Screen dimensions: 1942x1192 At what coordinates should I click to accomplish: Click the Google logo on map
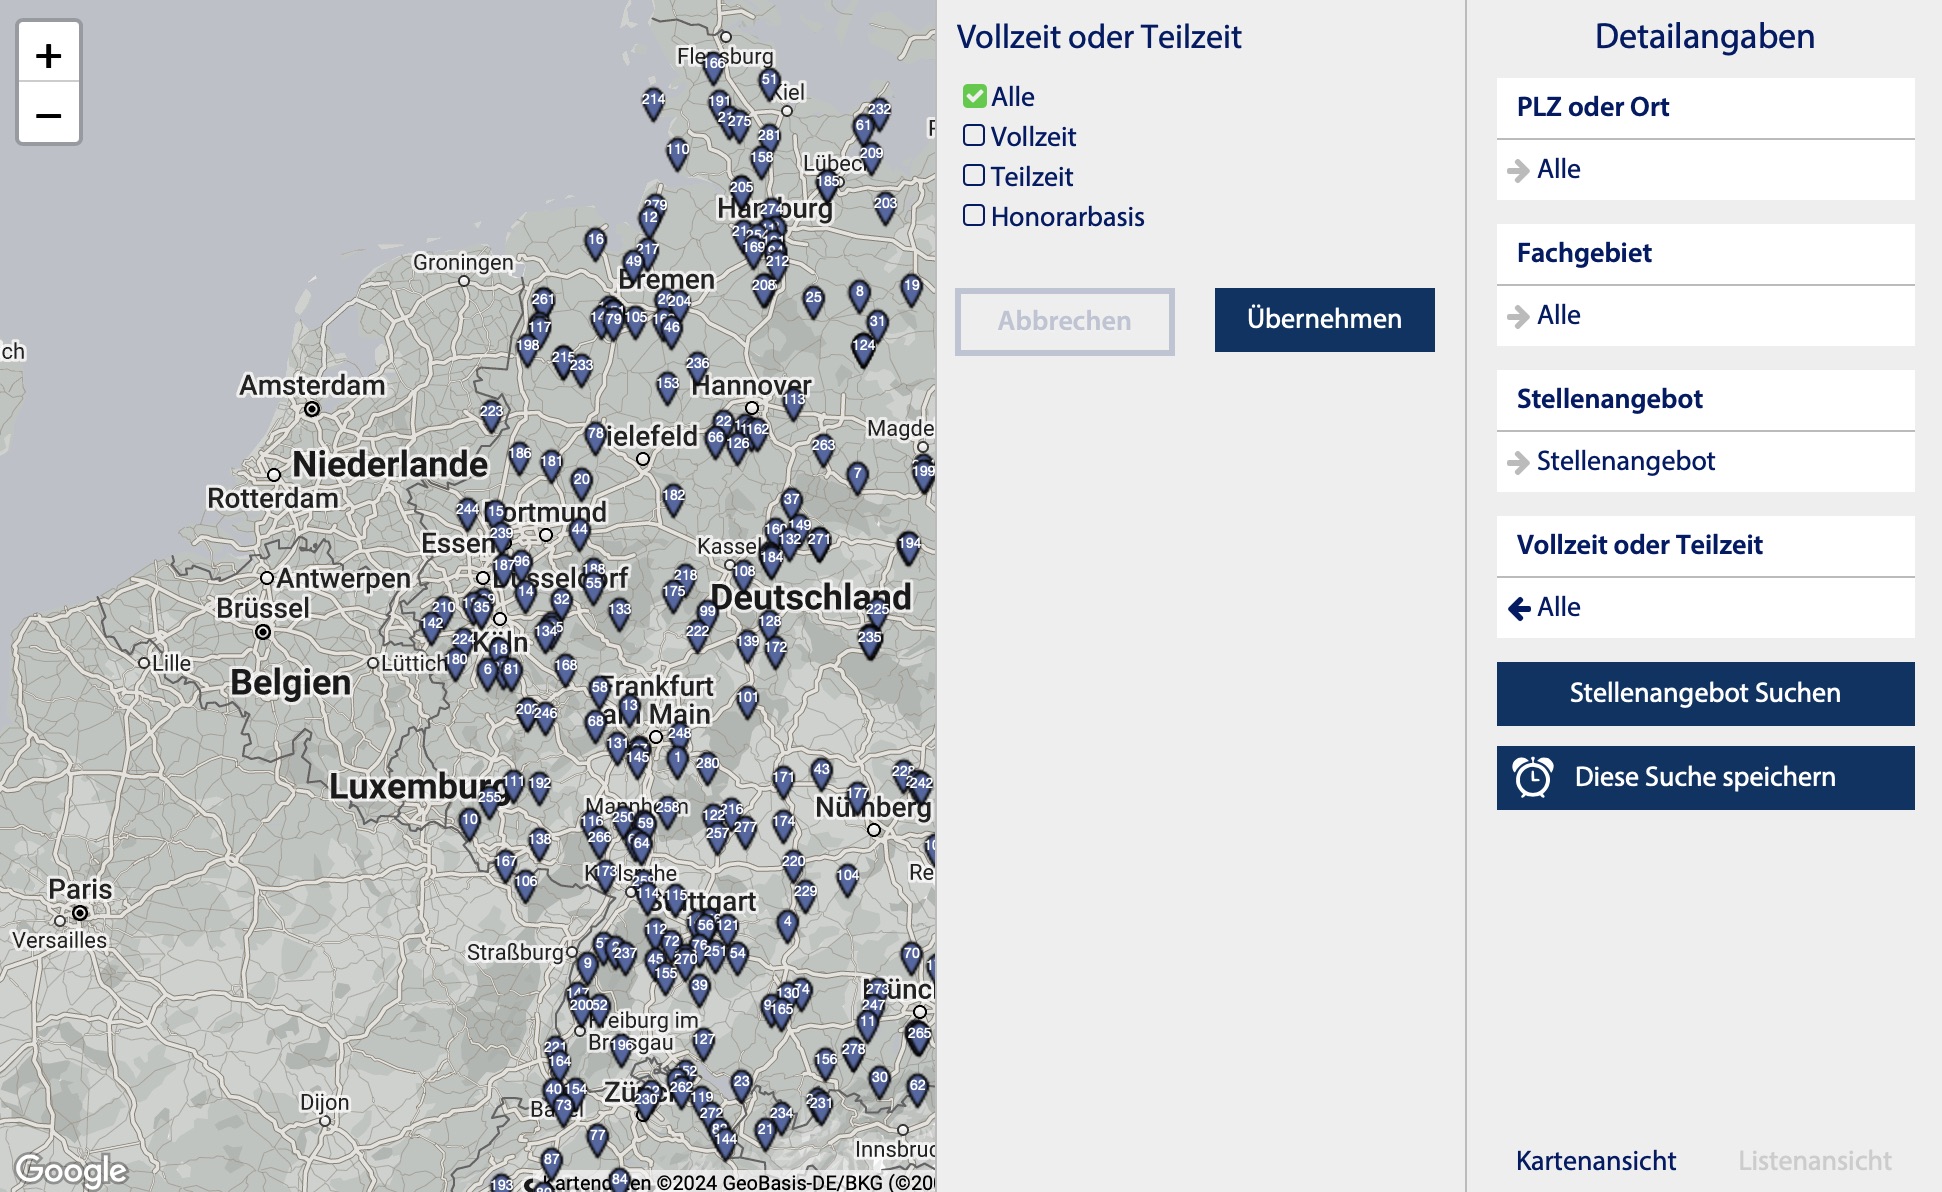point(72,1169)
